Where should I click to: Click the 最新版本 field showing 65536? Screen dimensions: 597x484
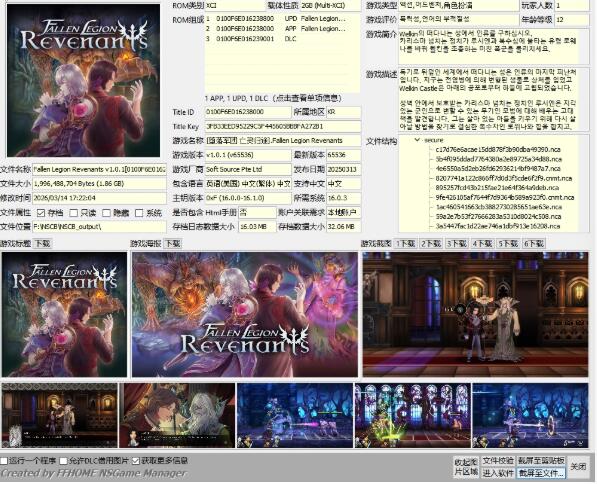[343, 155]
